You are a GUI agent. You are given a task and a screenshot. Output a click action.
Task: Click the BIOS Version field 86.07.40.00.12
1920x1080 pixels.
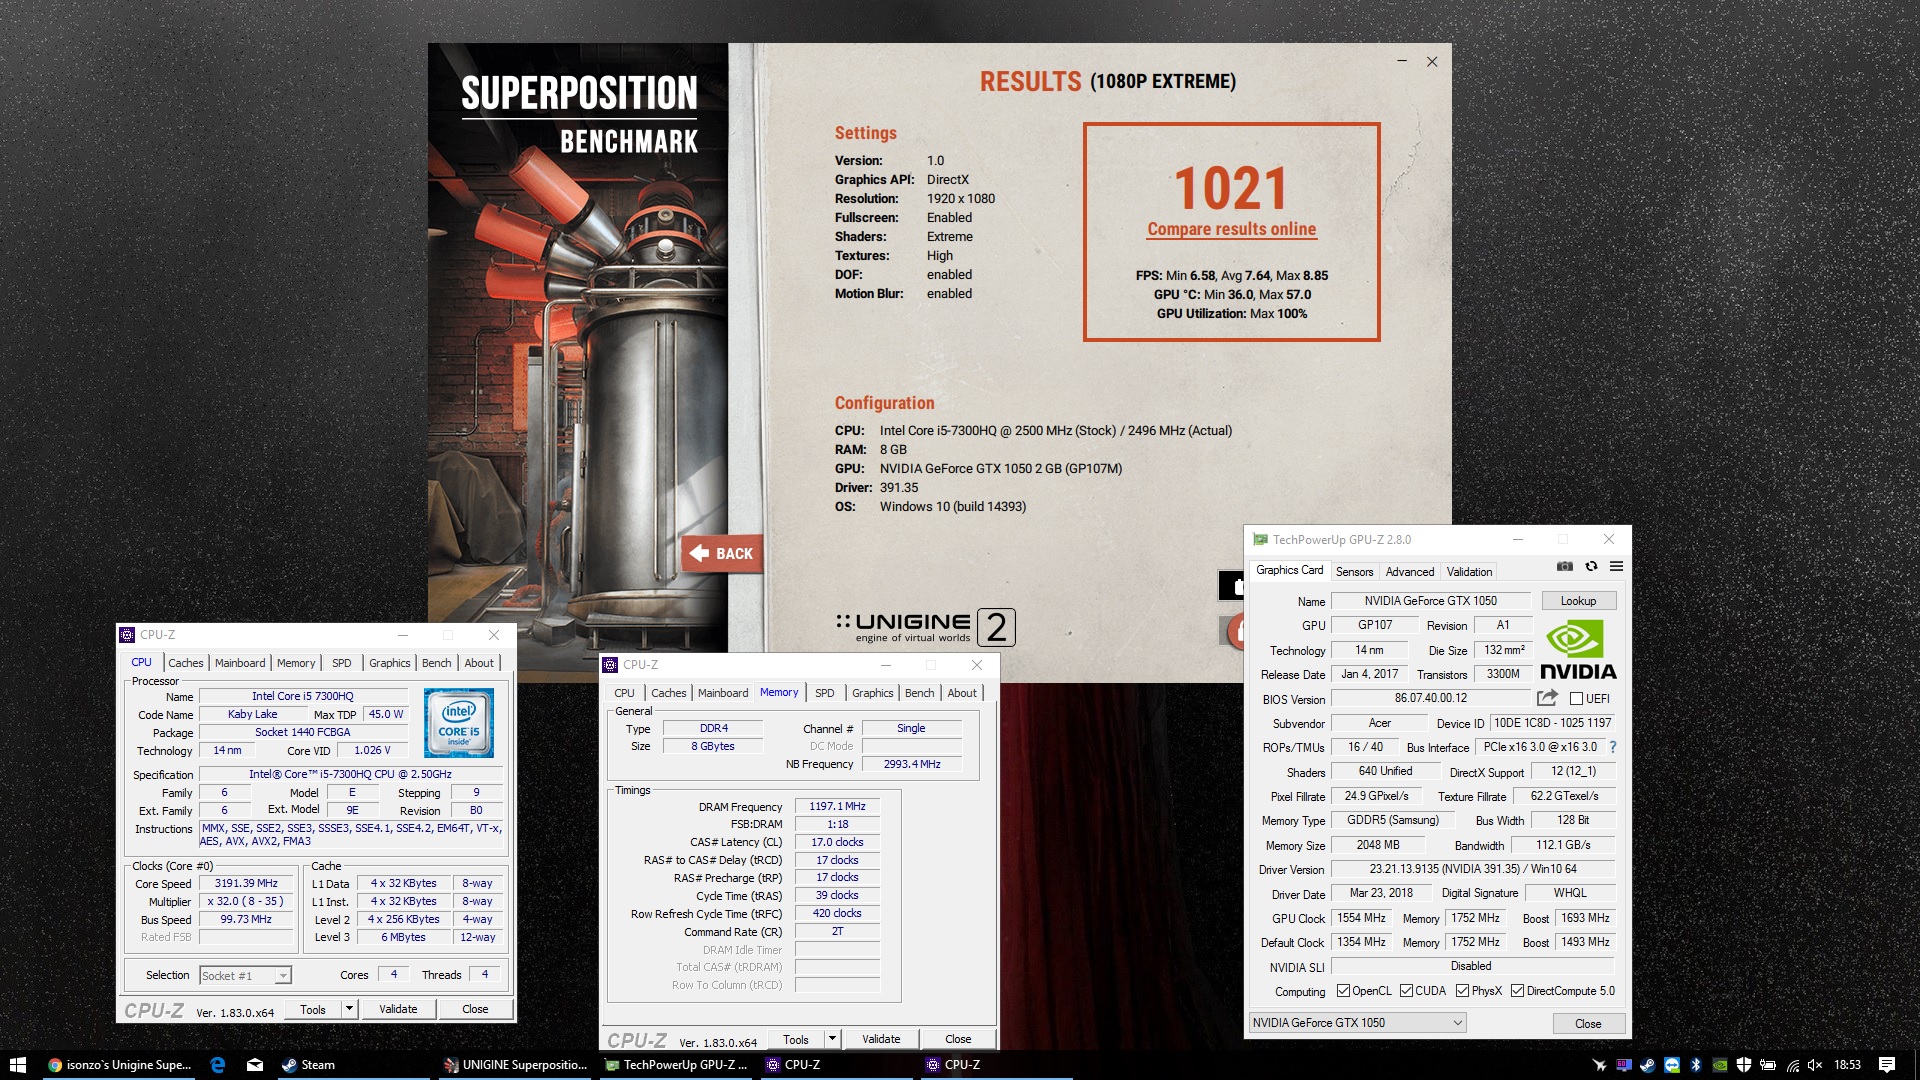click(x=1430, y=698)
